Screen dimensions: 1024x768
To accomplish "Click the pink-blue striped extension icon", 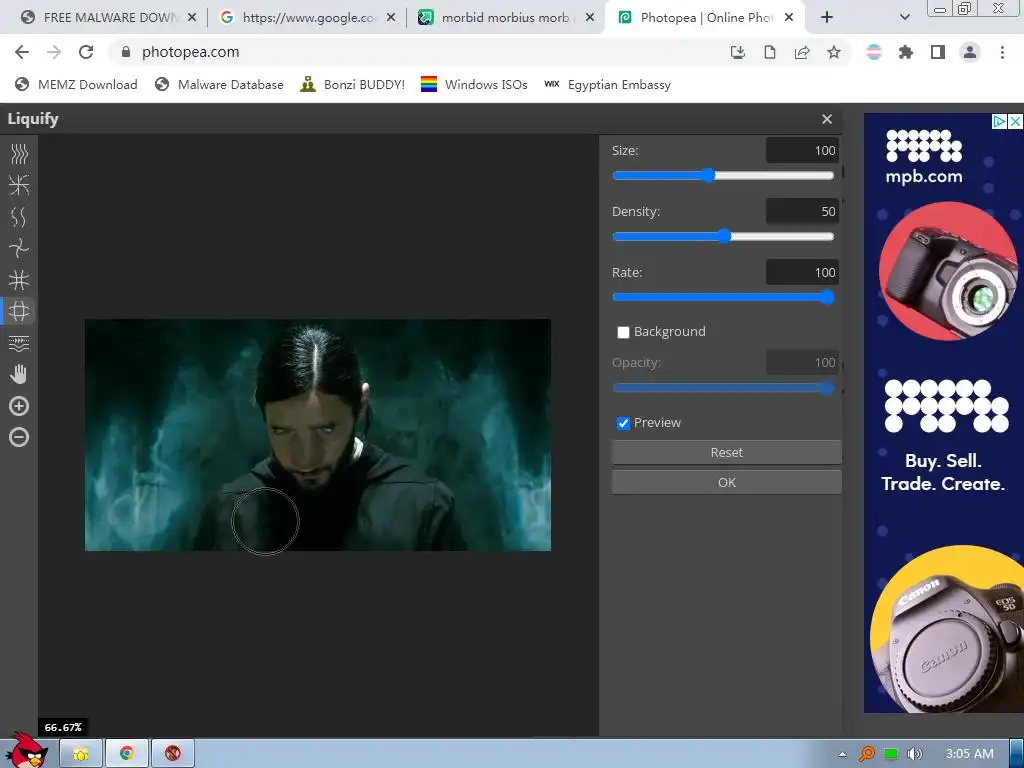I will tap(874, 52).
